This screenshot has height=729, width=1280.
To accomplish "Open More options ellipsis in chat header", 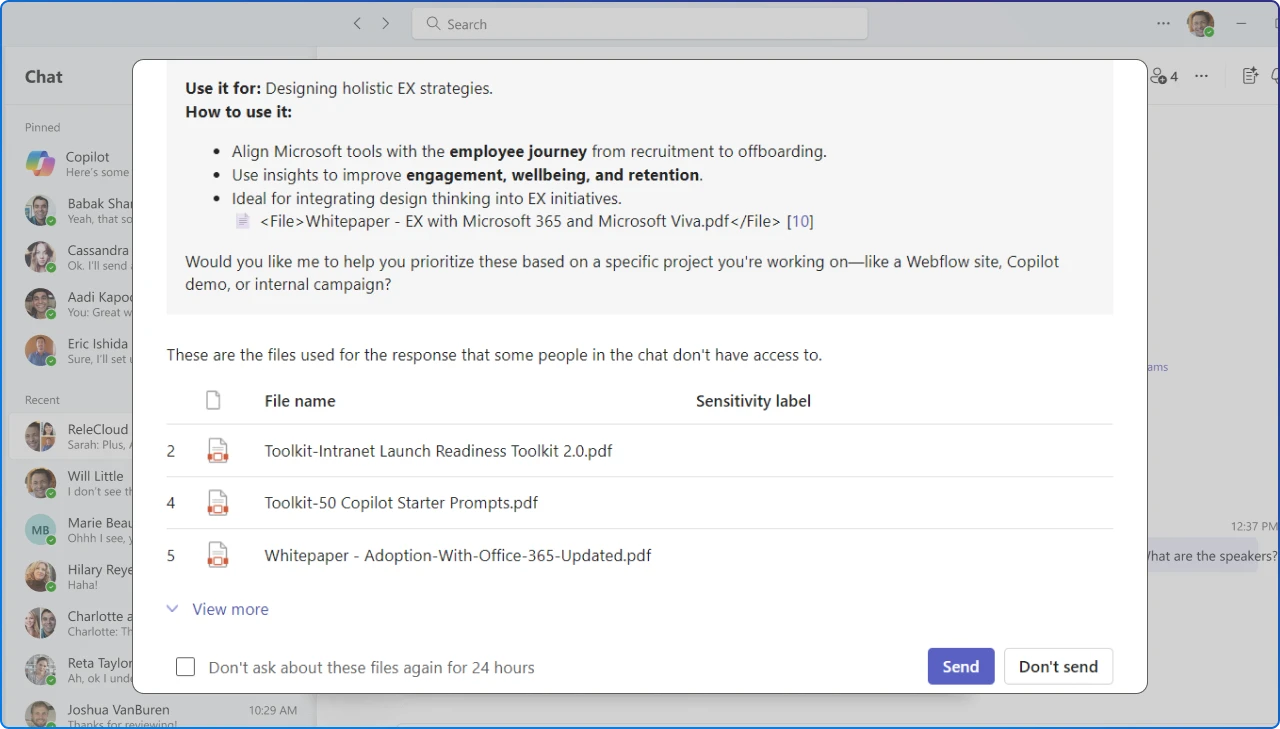I will [x=1202, y=76].
